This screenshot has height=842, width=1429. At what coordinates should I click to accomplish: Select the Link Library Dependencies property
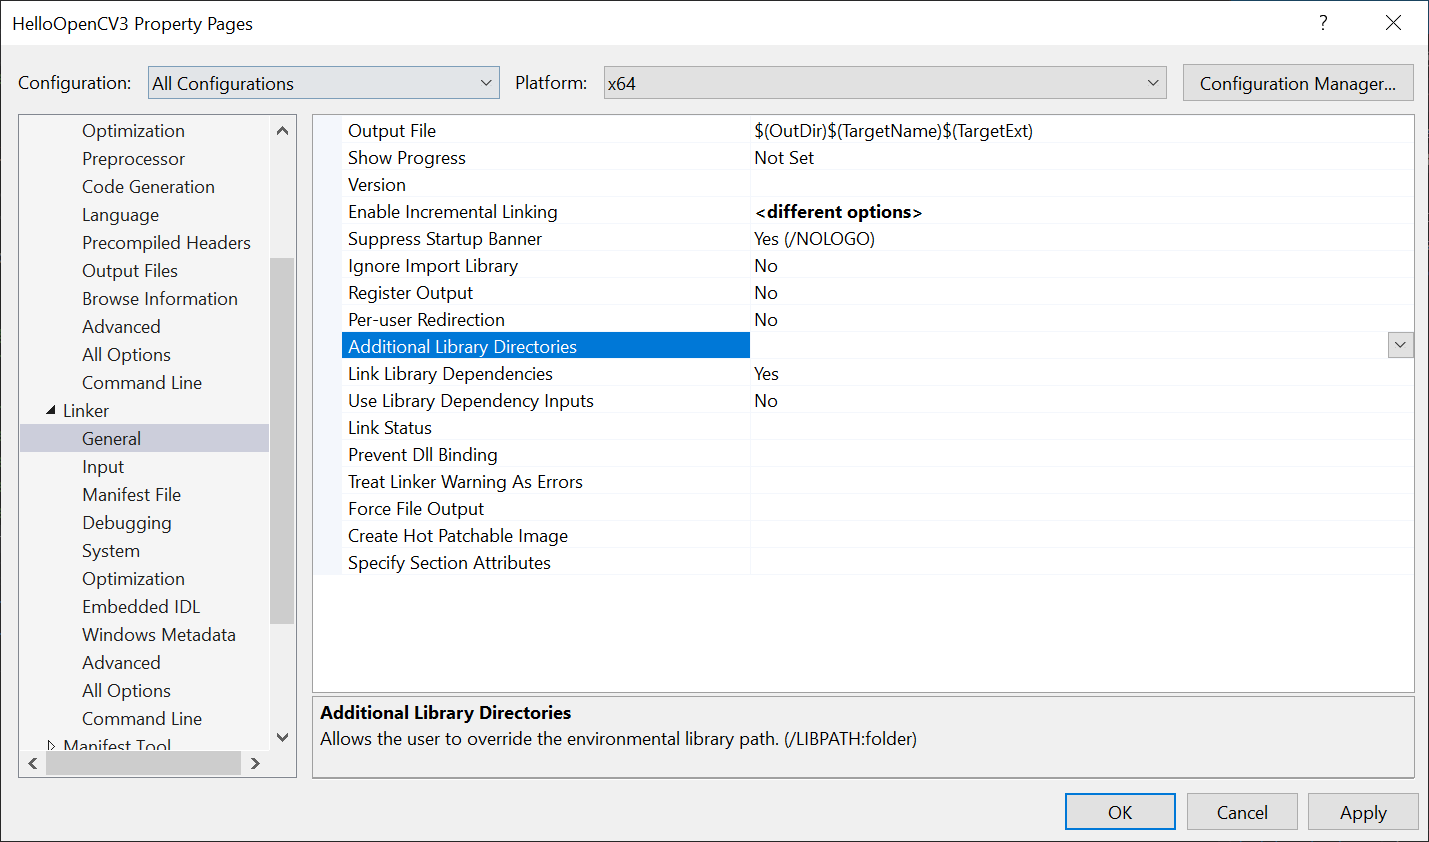450,374
